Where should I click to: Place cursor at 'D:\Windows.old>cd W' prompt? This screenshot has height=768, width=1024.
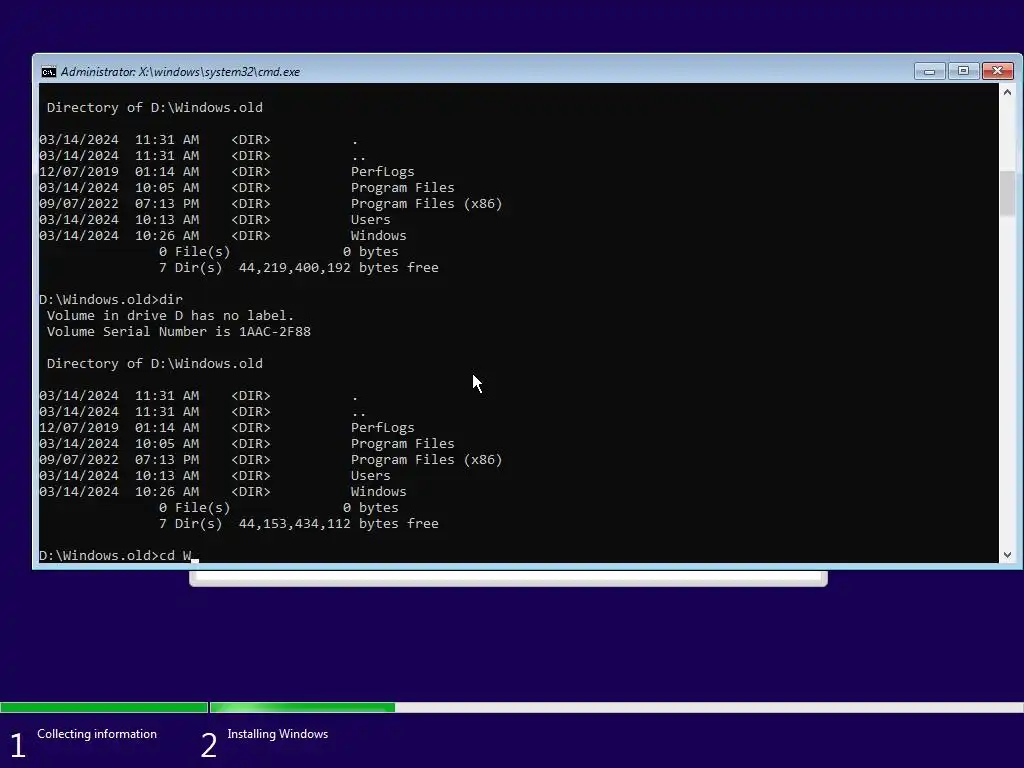click(118, 556)
